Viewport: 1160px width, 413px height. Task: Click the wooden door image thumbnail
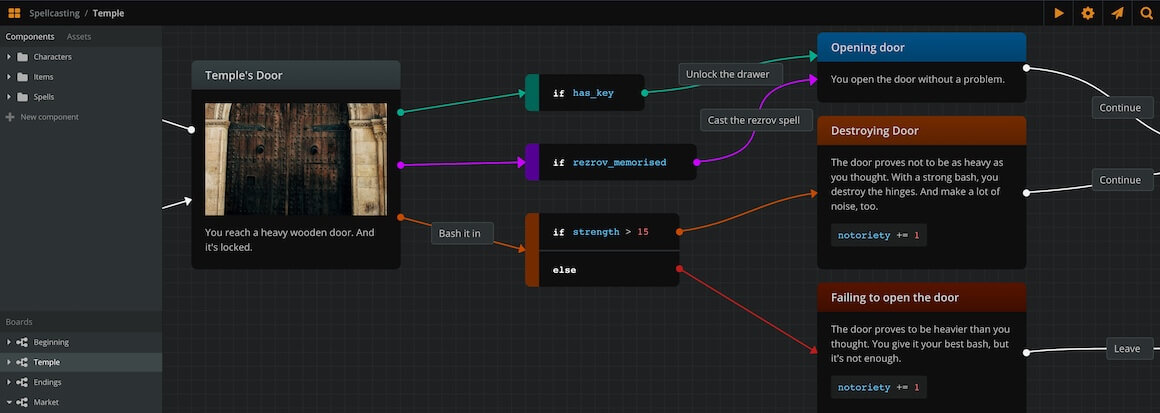tap(295, 159)
